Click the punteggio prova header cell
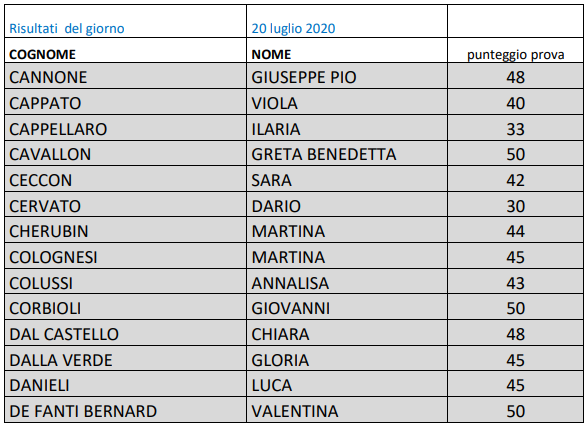Image resolution: width=588 pixels, height=428 pixels. click(x=515, y=50)
